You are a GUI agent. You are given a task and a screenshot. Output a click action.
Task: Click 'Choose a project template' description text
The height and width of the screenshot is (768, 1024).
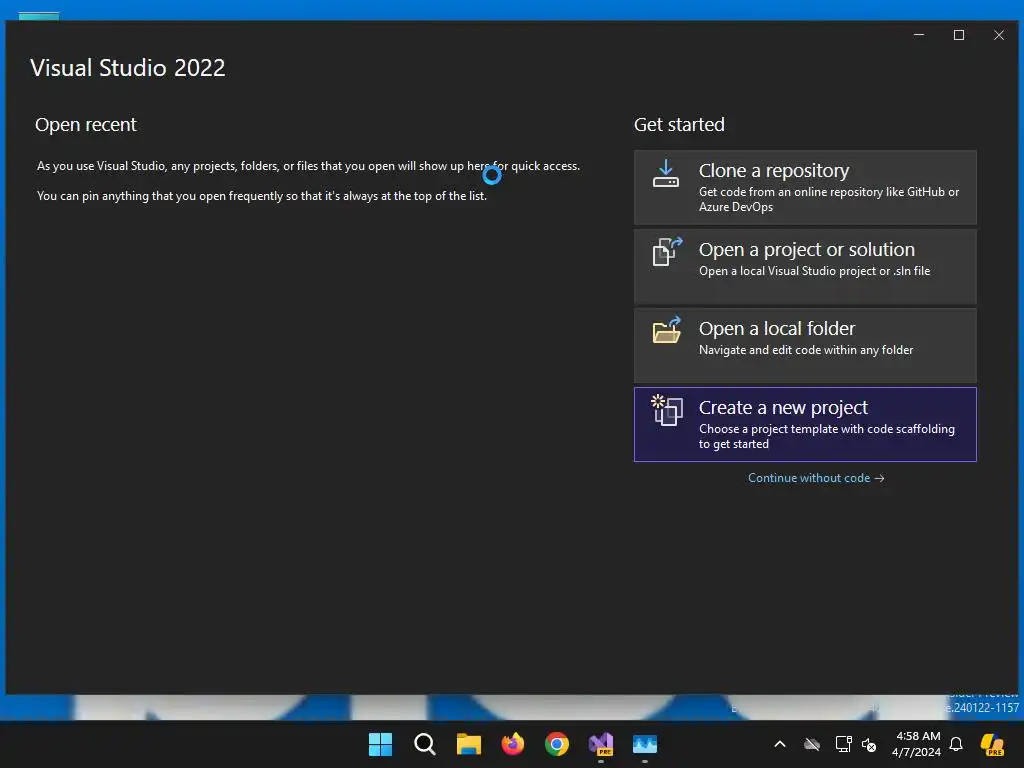827,436
